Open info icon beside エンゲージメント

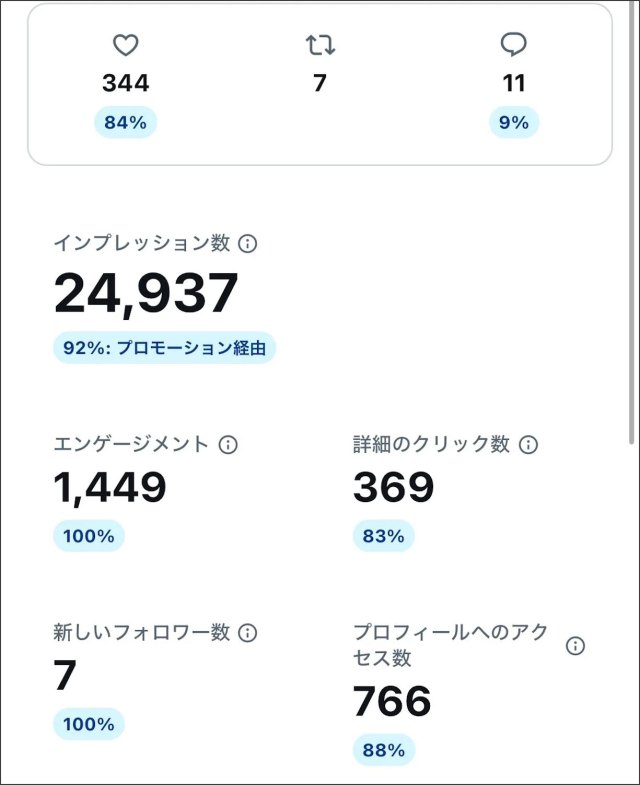point(228,444)
